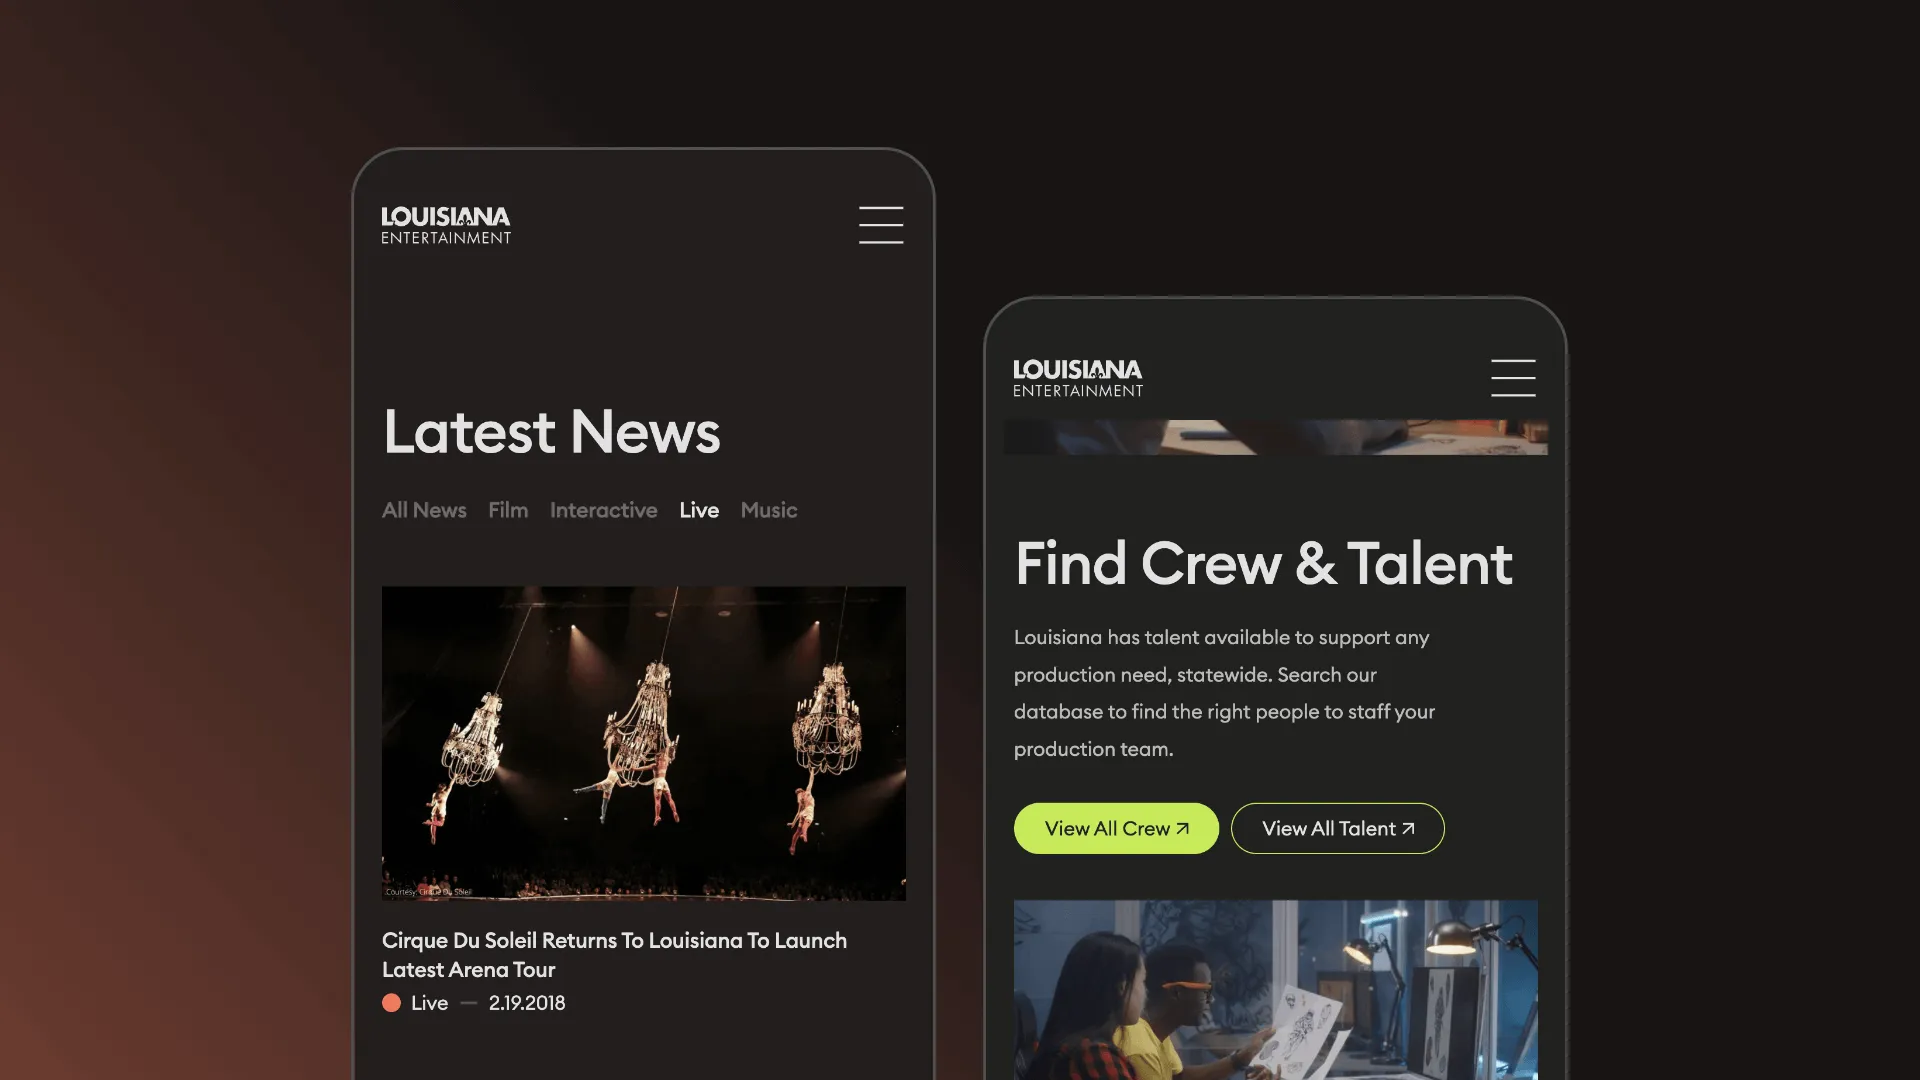Click the View All Talent button
Viewport: 1920px width, 1080px height.
click(1337, 828)
